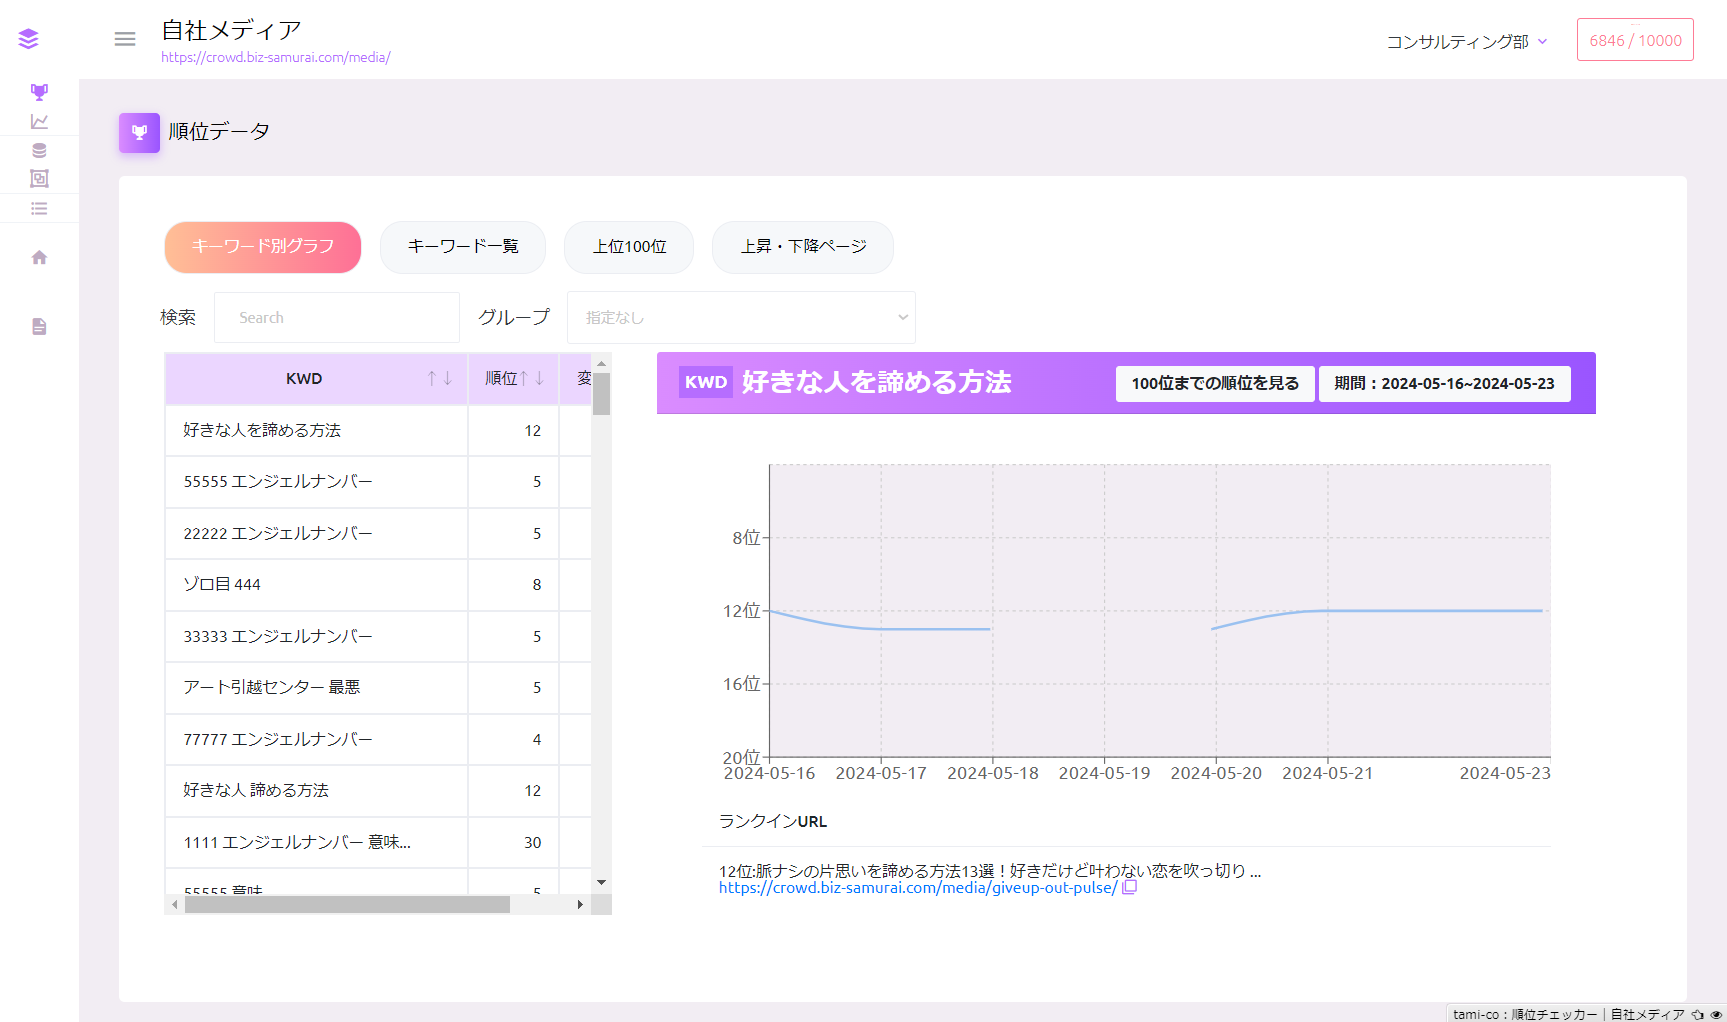Click the table vertical scrollbar thumb
The width and height of the screenshot is (1727, 1022).
click(x=601, y=393)
